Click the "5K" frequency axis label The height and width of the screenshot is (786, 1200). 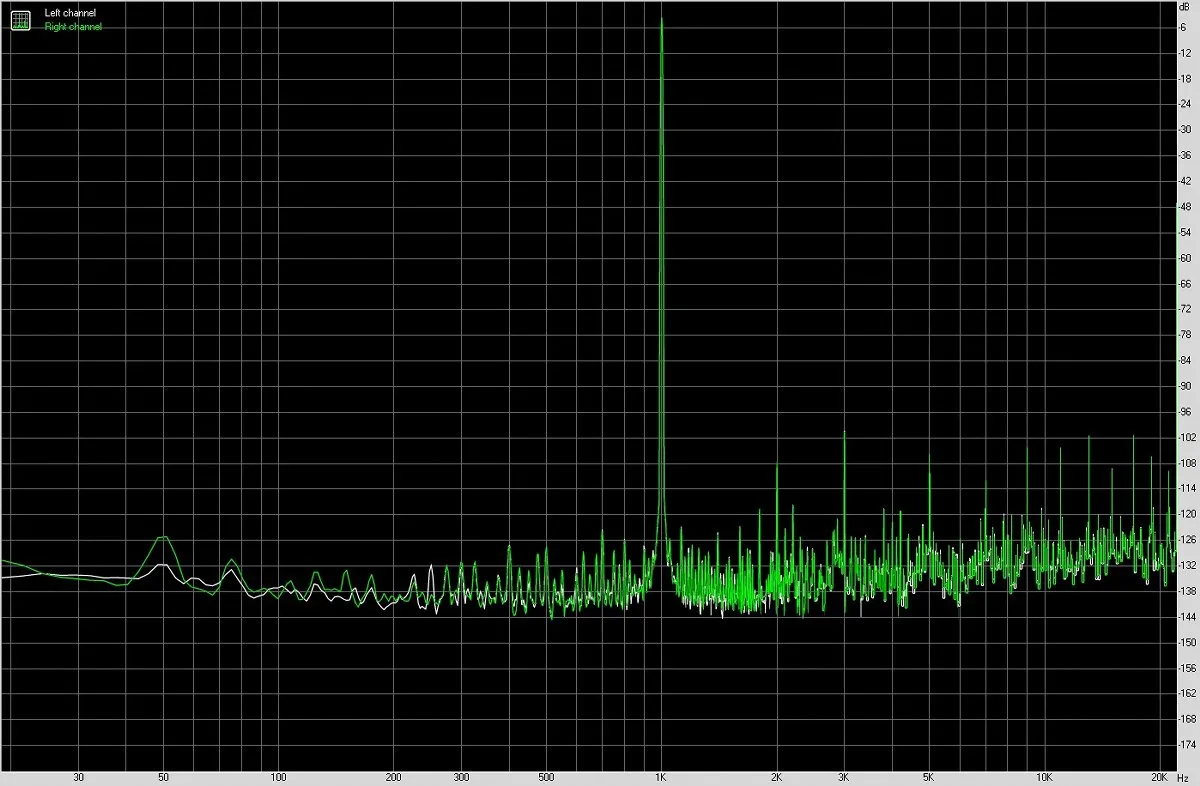(929, 777)
